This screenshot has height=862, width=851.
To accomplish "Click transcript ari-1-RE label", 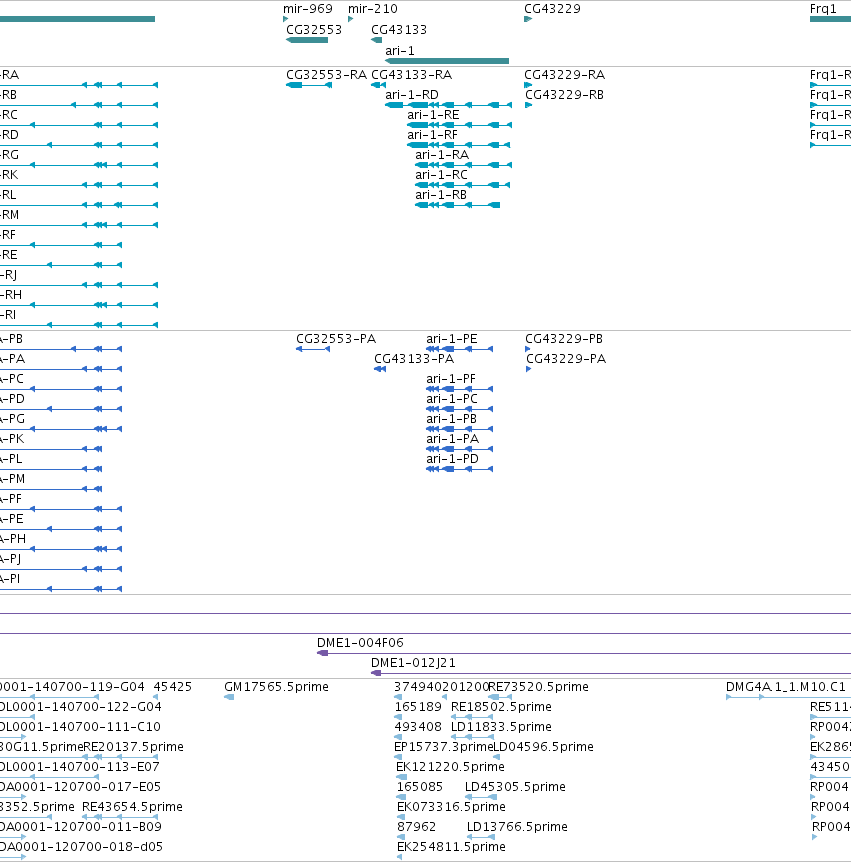I will (x=433, y=115).
